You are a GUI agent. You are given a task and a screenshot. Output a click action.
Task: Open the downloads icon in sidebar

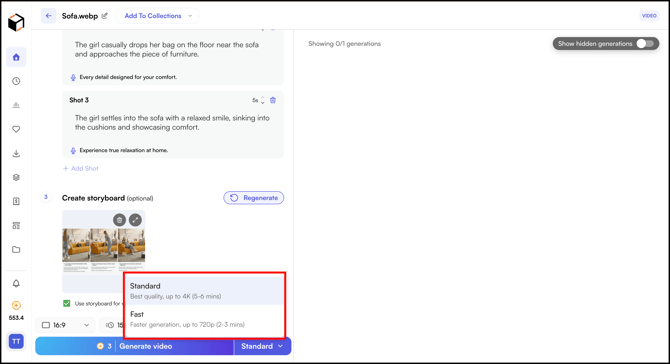(x=16, y=153)
